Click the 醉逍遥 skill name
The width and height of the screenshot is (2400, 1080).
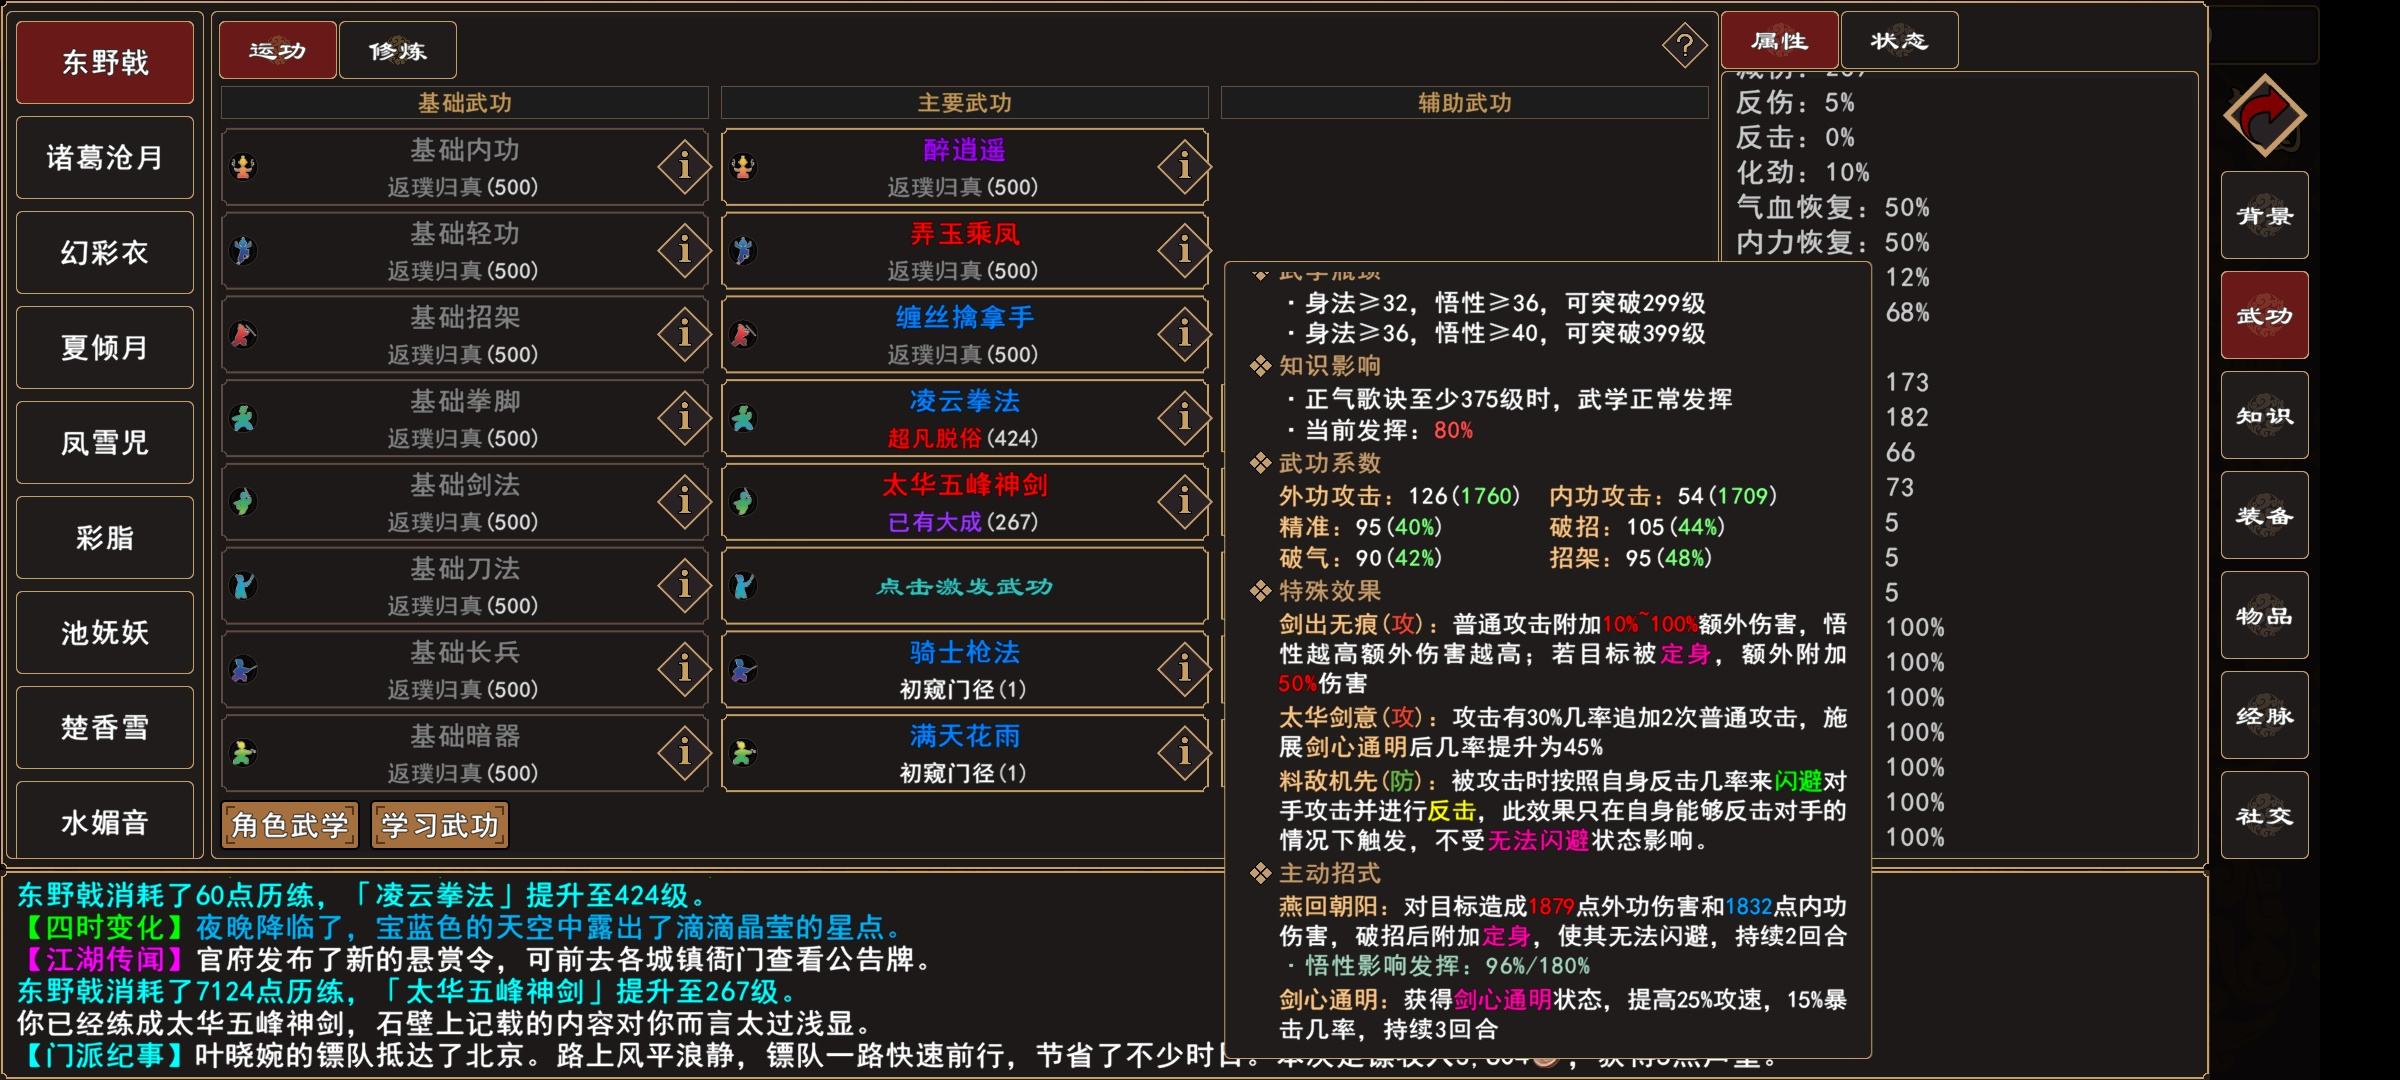[964, 150]
